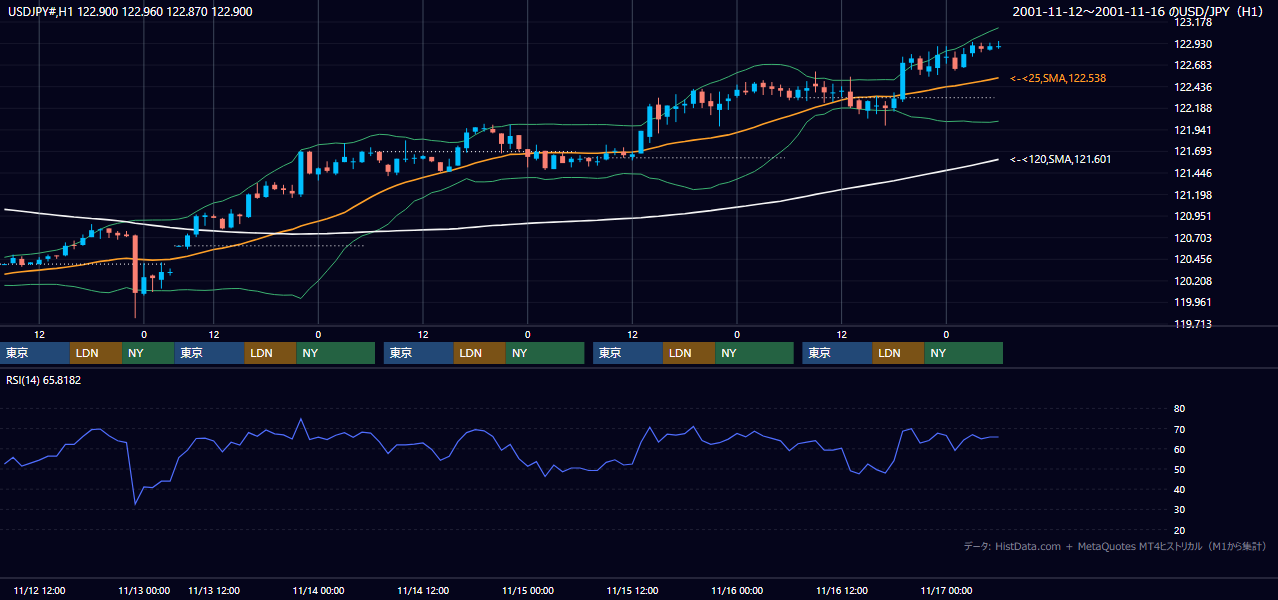Click the last LDN session block on right
The image size is (1278, 600).
[x=899, y=353]
